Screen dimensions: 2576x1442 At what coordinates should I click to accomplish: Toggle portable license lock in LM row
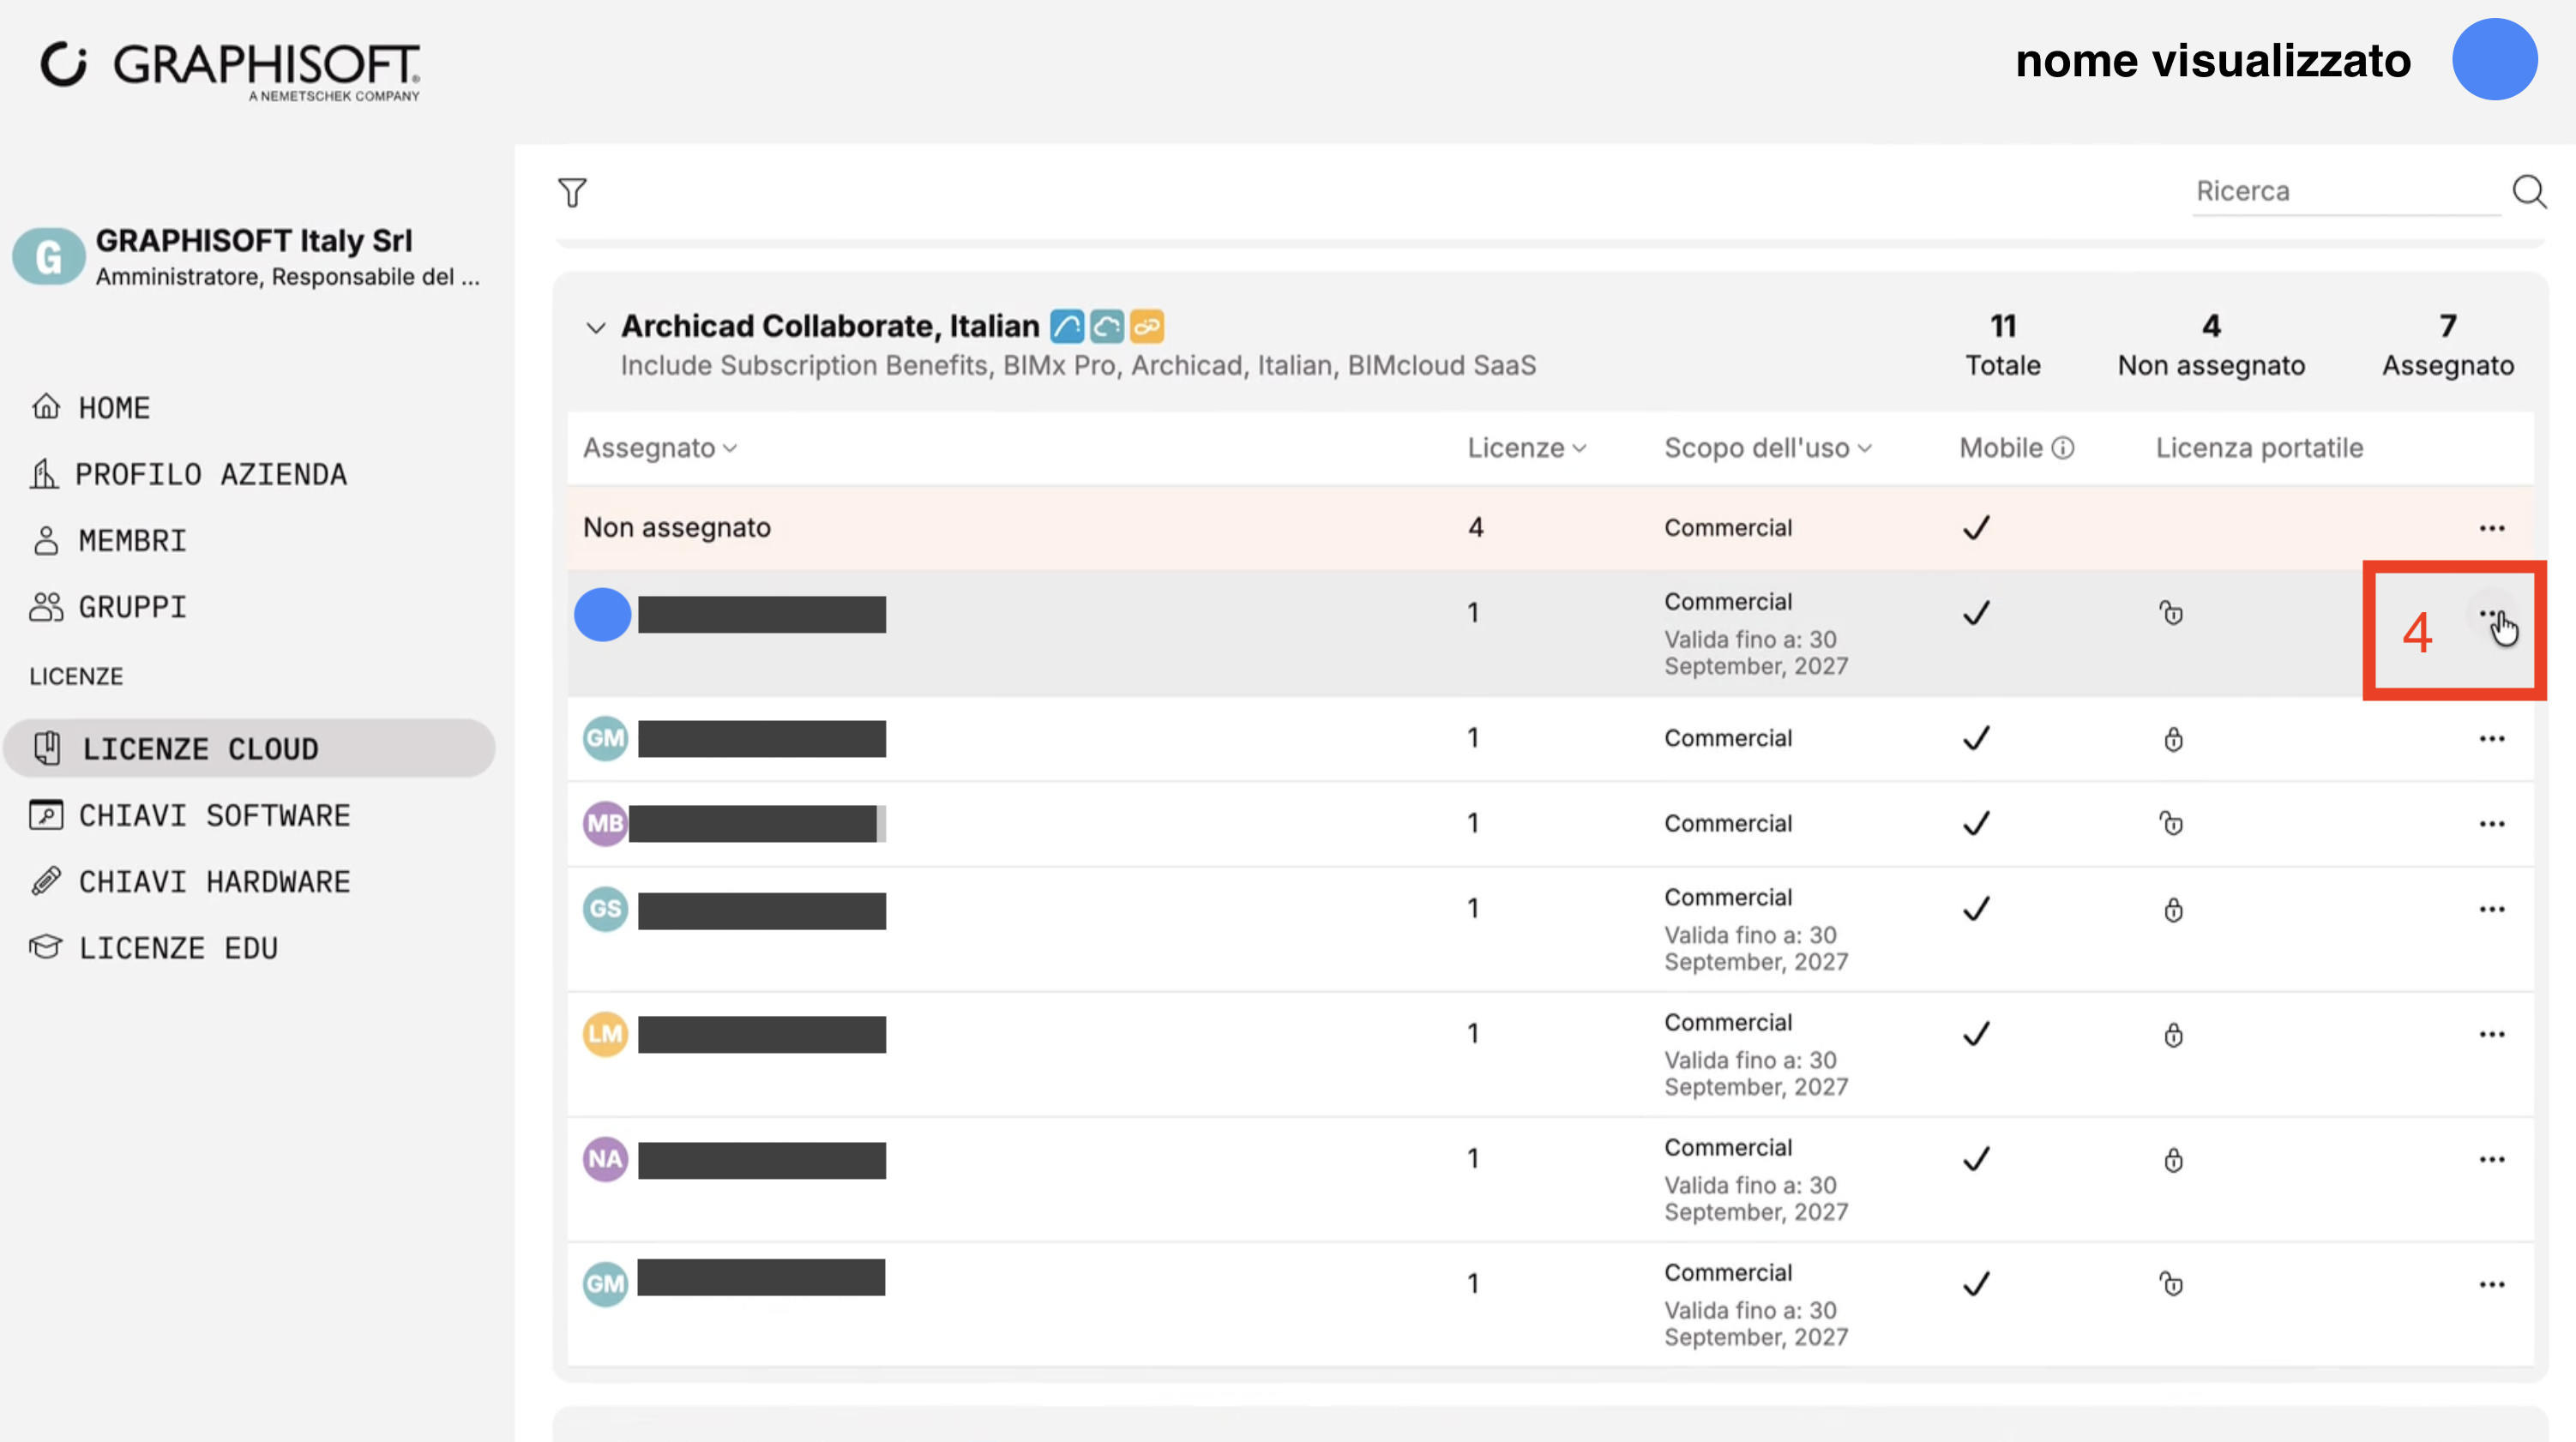2173,1035
